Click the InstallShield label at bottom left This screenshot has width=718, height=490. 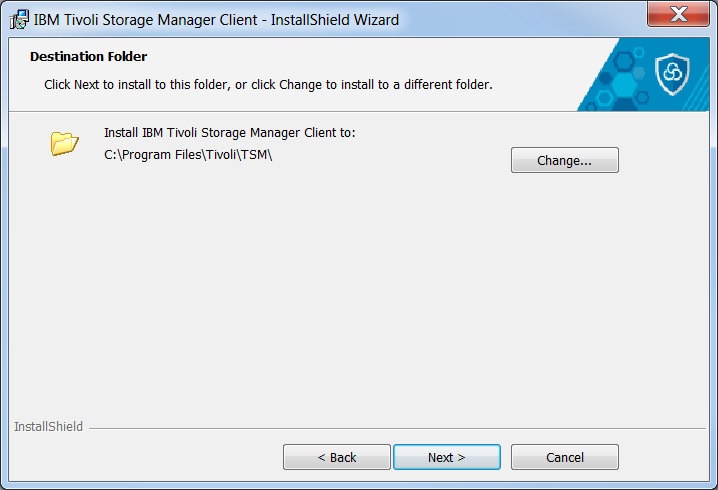pyautogui.click(x=48, y=426)
